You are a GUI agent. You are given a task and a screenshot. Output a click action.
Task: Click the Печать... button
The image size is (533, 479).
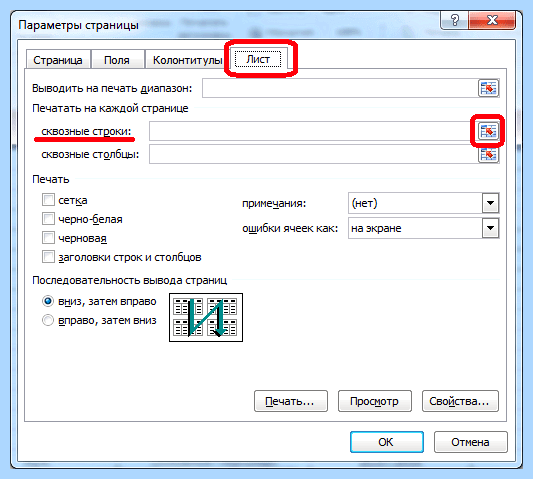[x=291, y=401]
